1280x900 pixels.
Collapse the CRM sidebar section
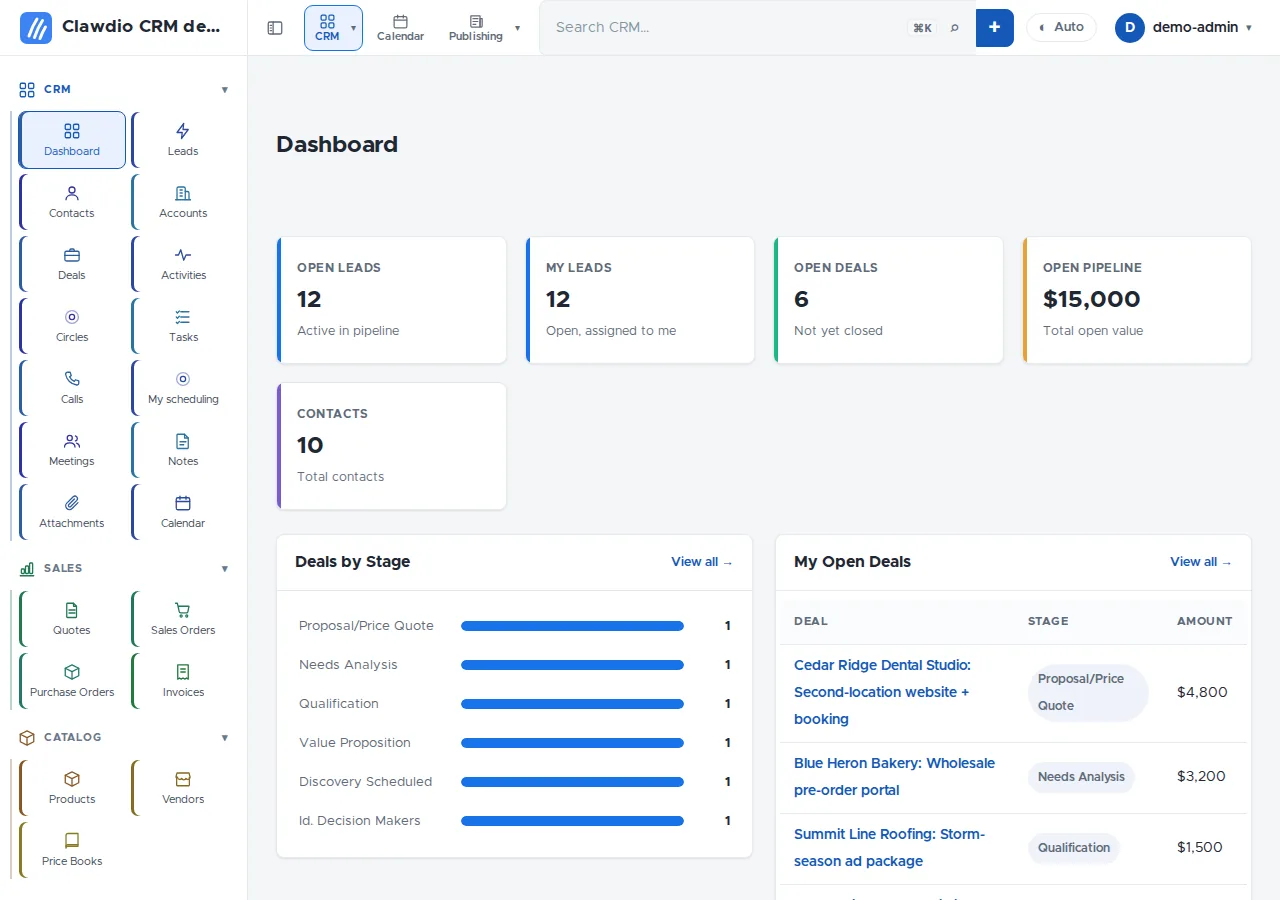click(224, 90)
